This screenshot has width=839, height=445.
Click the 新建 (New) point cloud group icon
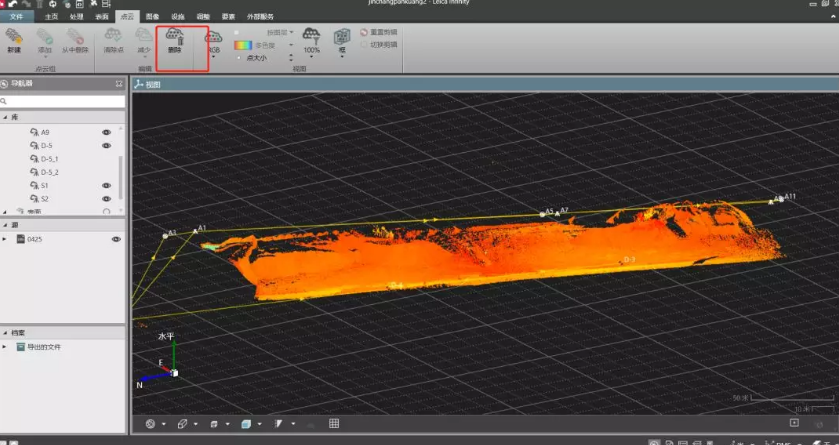pyautogui.click(x=14, y=37)
